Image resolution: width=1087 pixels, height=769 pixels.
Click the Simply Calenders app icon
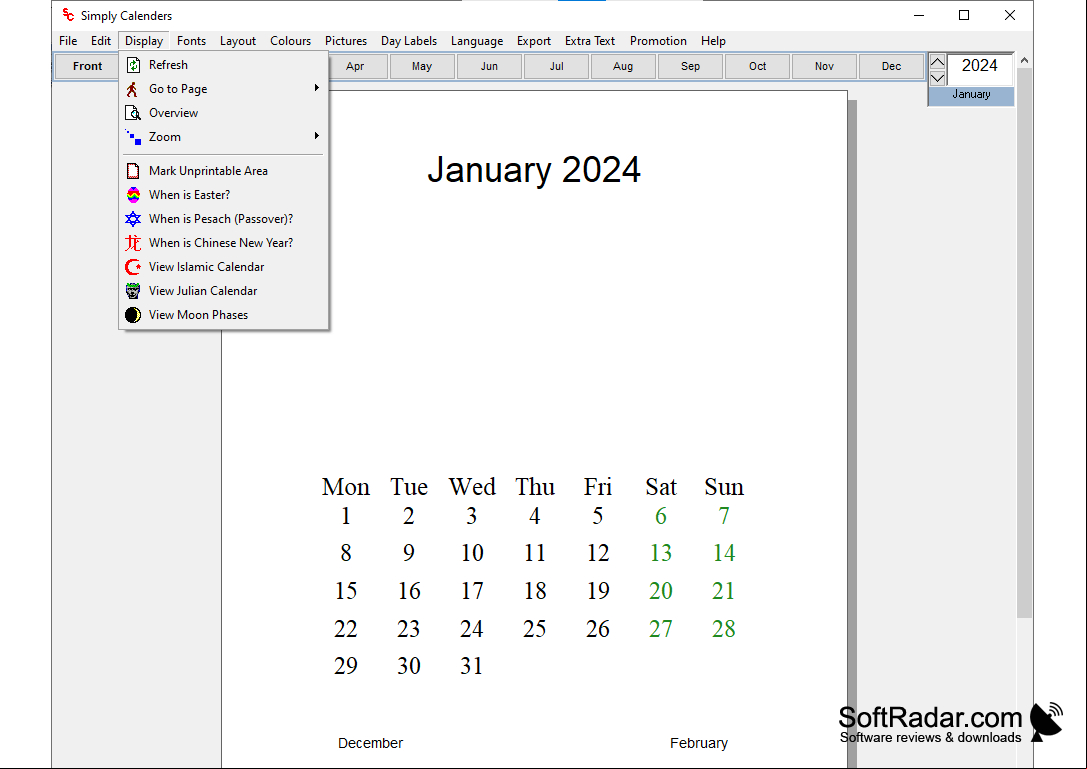point(68,15)
